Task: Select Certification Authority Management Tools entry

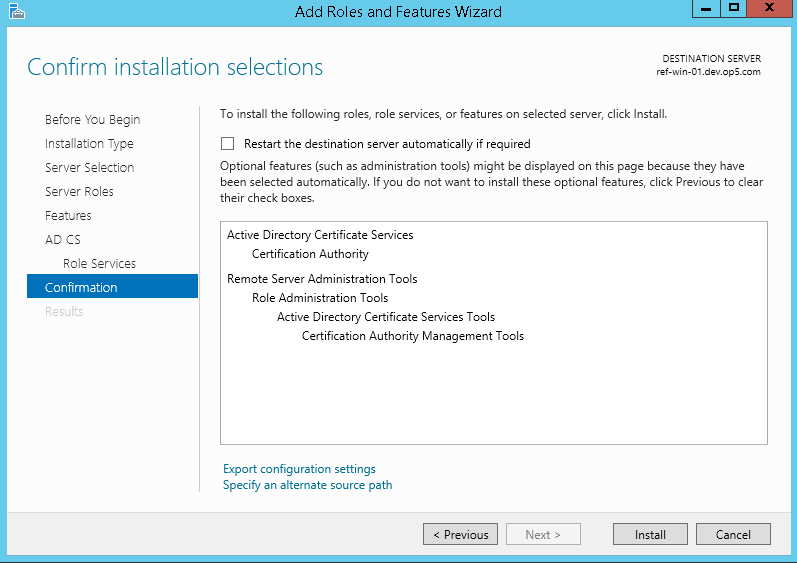Action: point(413,336)
